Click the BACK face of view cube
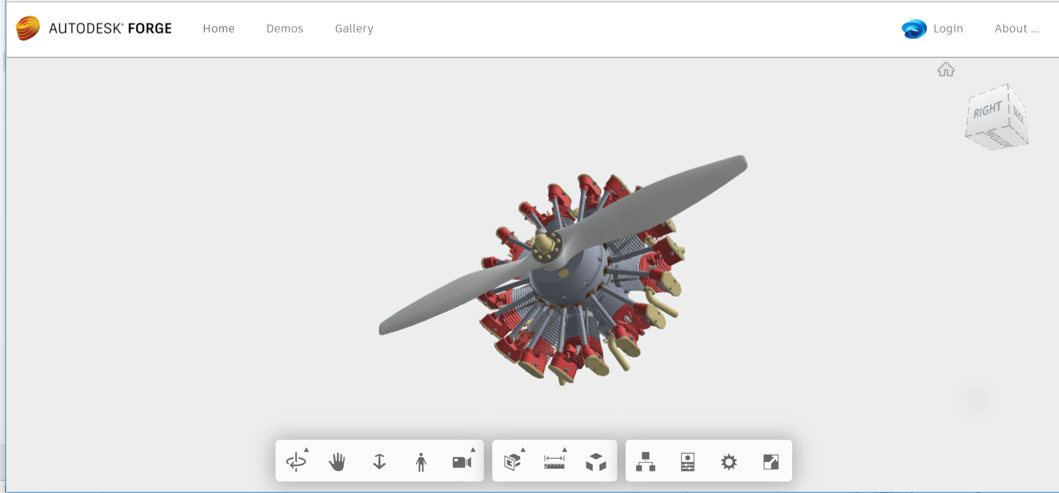The image size is (1059, 493). tap(1018, 114)
